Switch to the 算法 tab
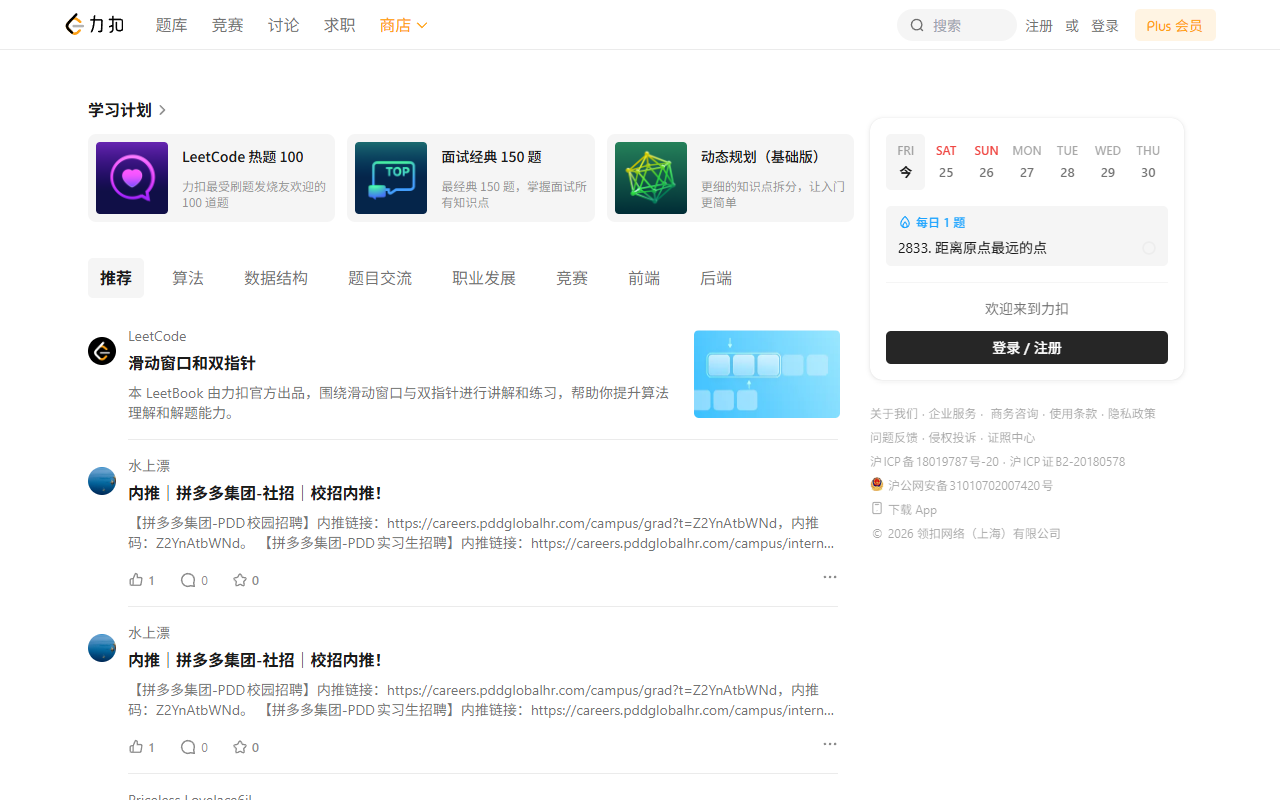This screenshot has height=800, width=1280. [187, 278]
